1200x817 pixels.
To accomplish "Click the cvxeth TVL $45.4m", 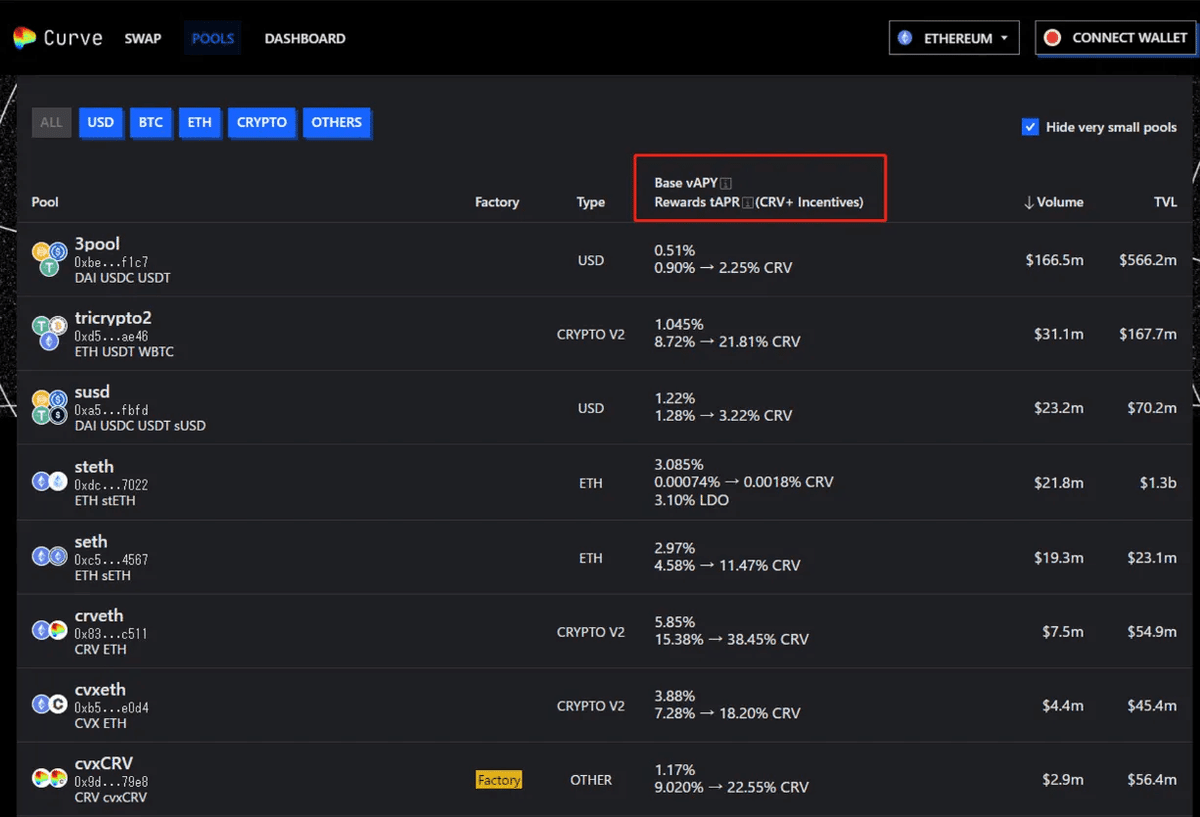I will [x=1152, y=706].
